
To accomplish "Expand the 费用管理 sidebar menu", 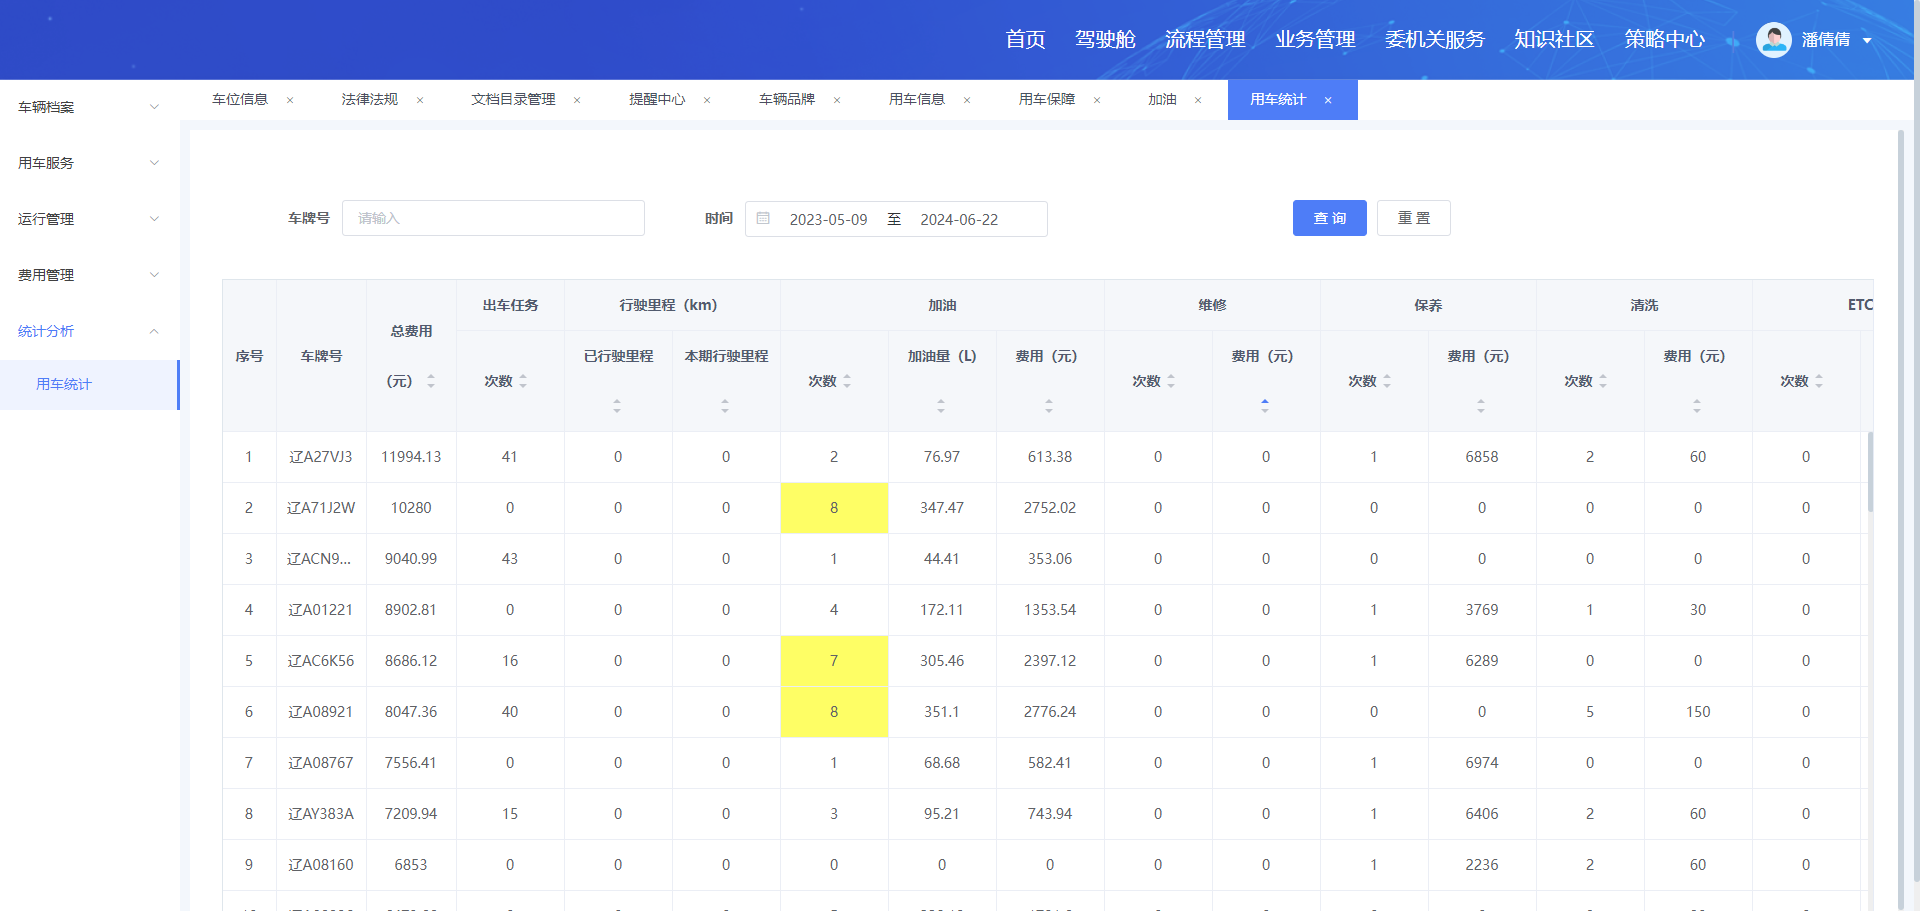I will (89, 275).
